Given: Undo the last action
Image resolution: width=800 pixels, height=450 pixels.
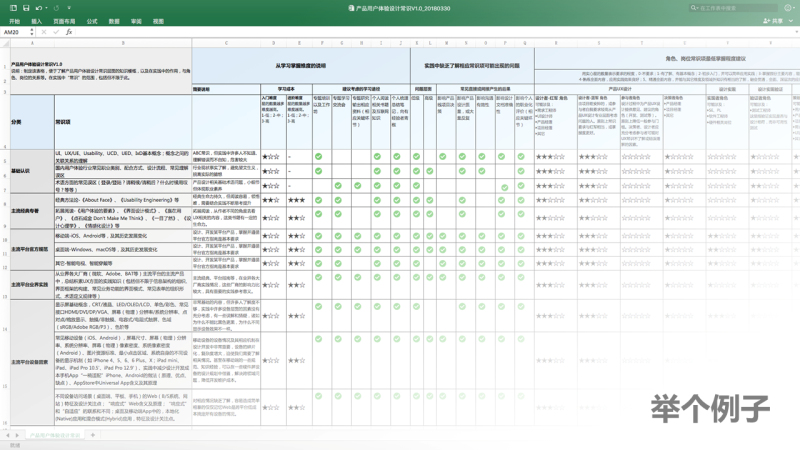Looking at the screenshot, I should tap(38, 8).
